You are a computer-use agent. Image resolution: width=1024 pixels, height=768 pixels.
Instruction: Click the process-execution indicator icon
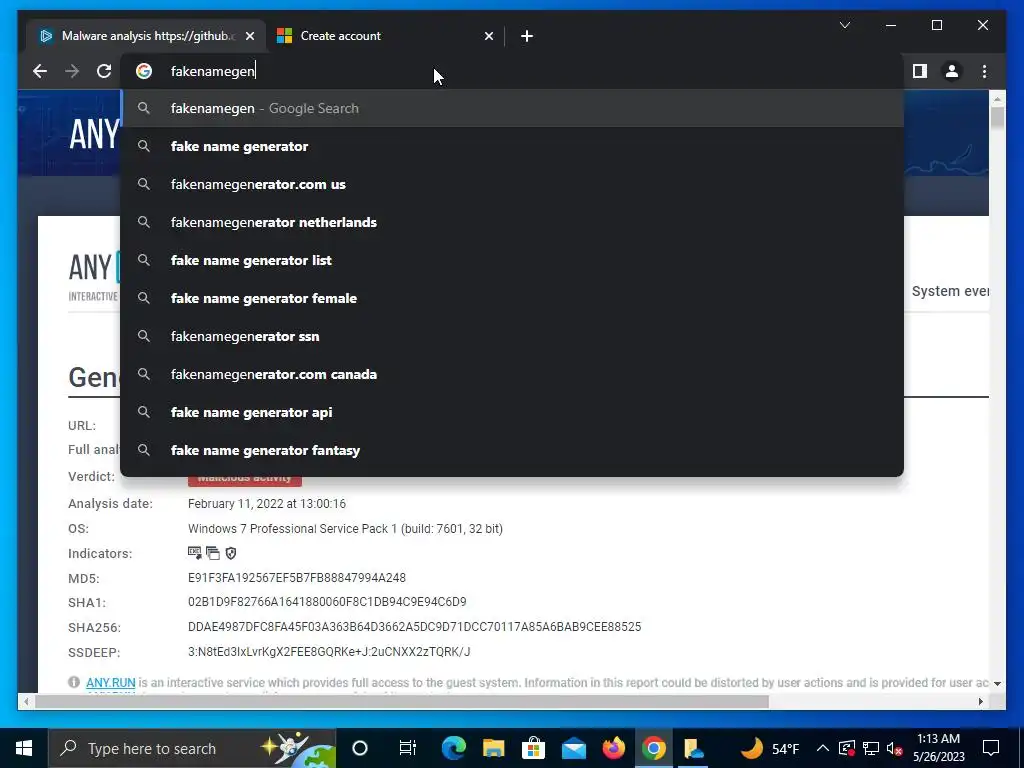point(195,553)
